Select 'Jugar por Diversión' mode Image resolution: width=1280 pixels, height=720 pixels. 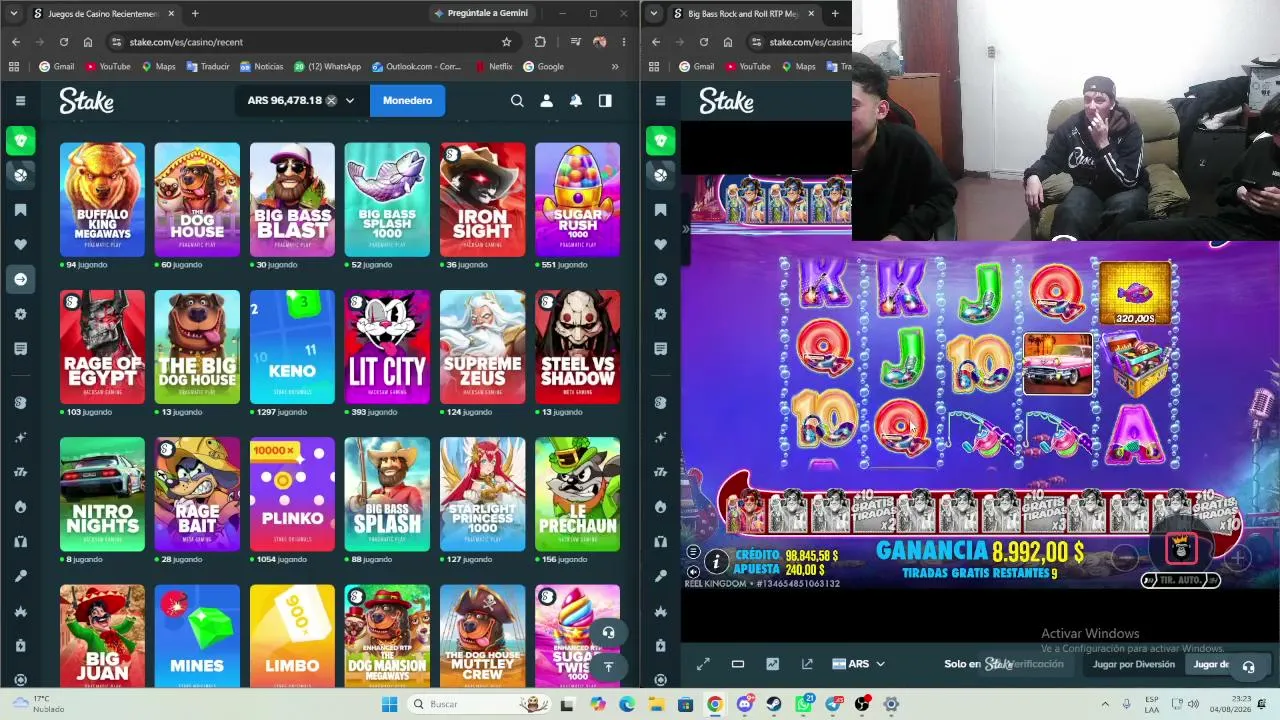click(x=1133, y=664)
